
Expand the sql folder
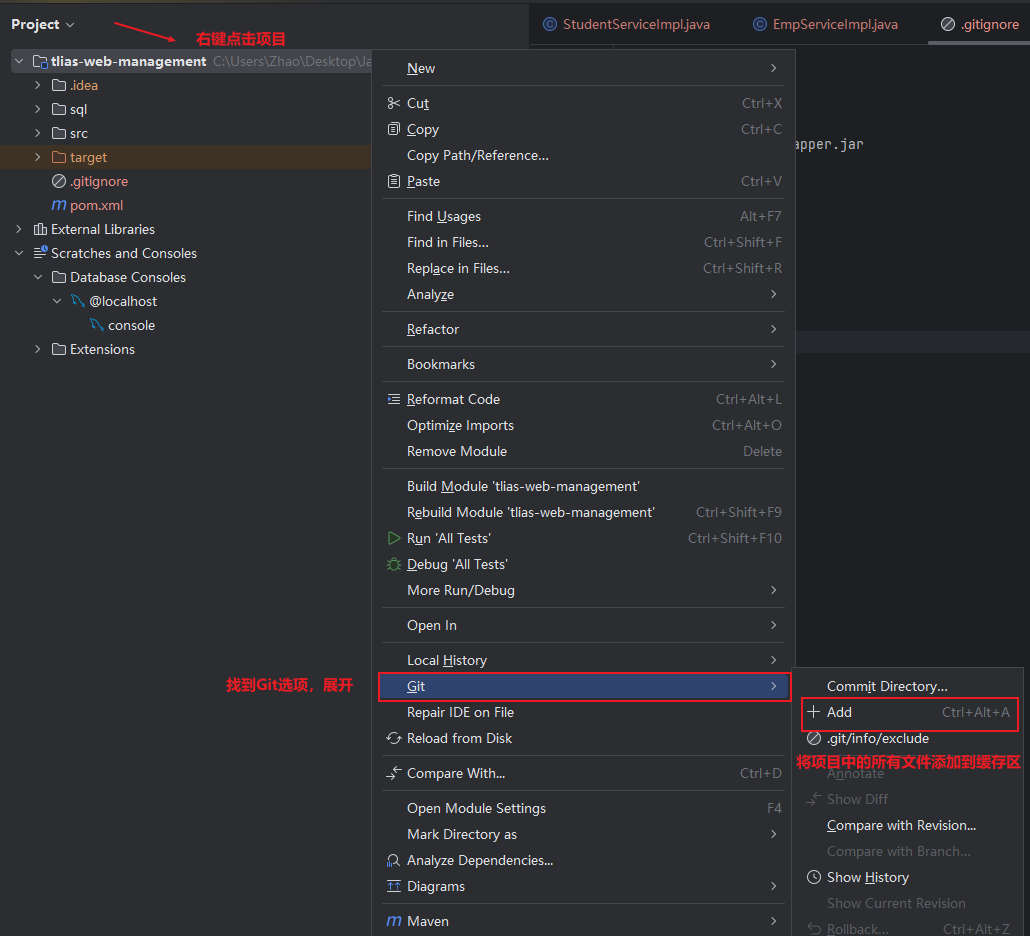pyautogui.click(x=37, y=109)
